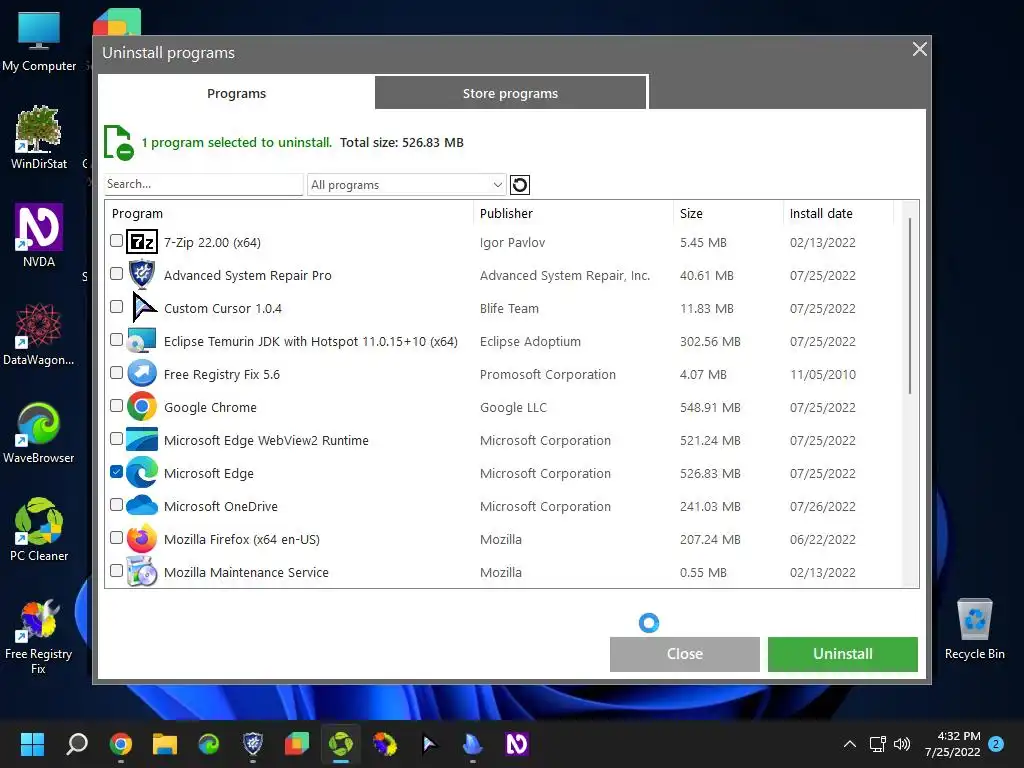The height and width of the screenshot is (768, 1024).
Task: Click the program list vertical scrollbar
Action: (910, 306)
